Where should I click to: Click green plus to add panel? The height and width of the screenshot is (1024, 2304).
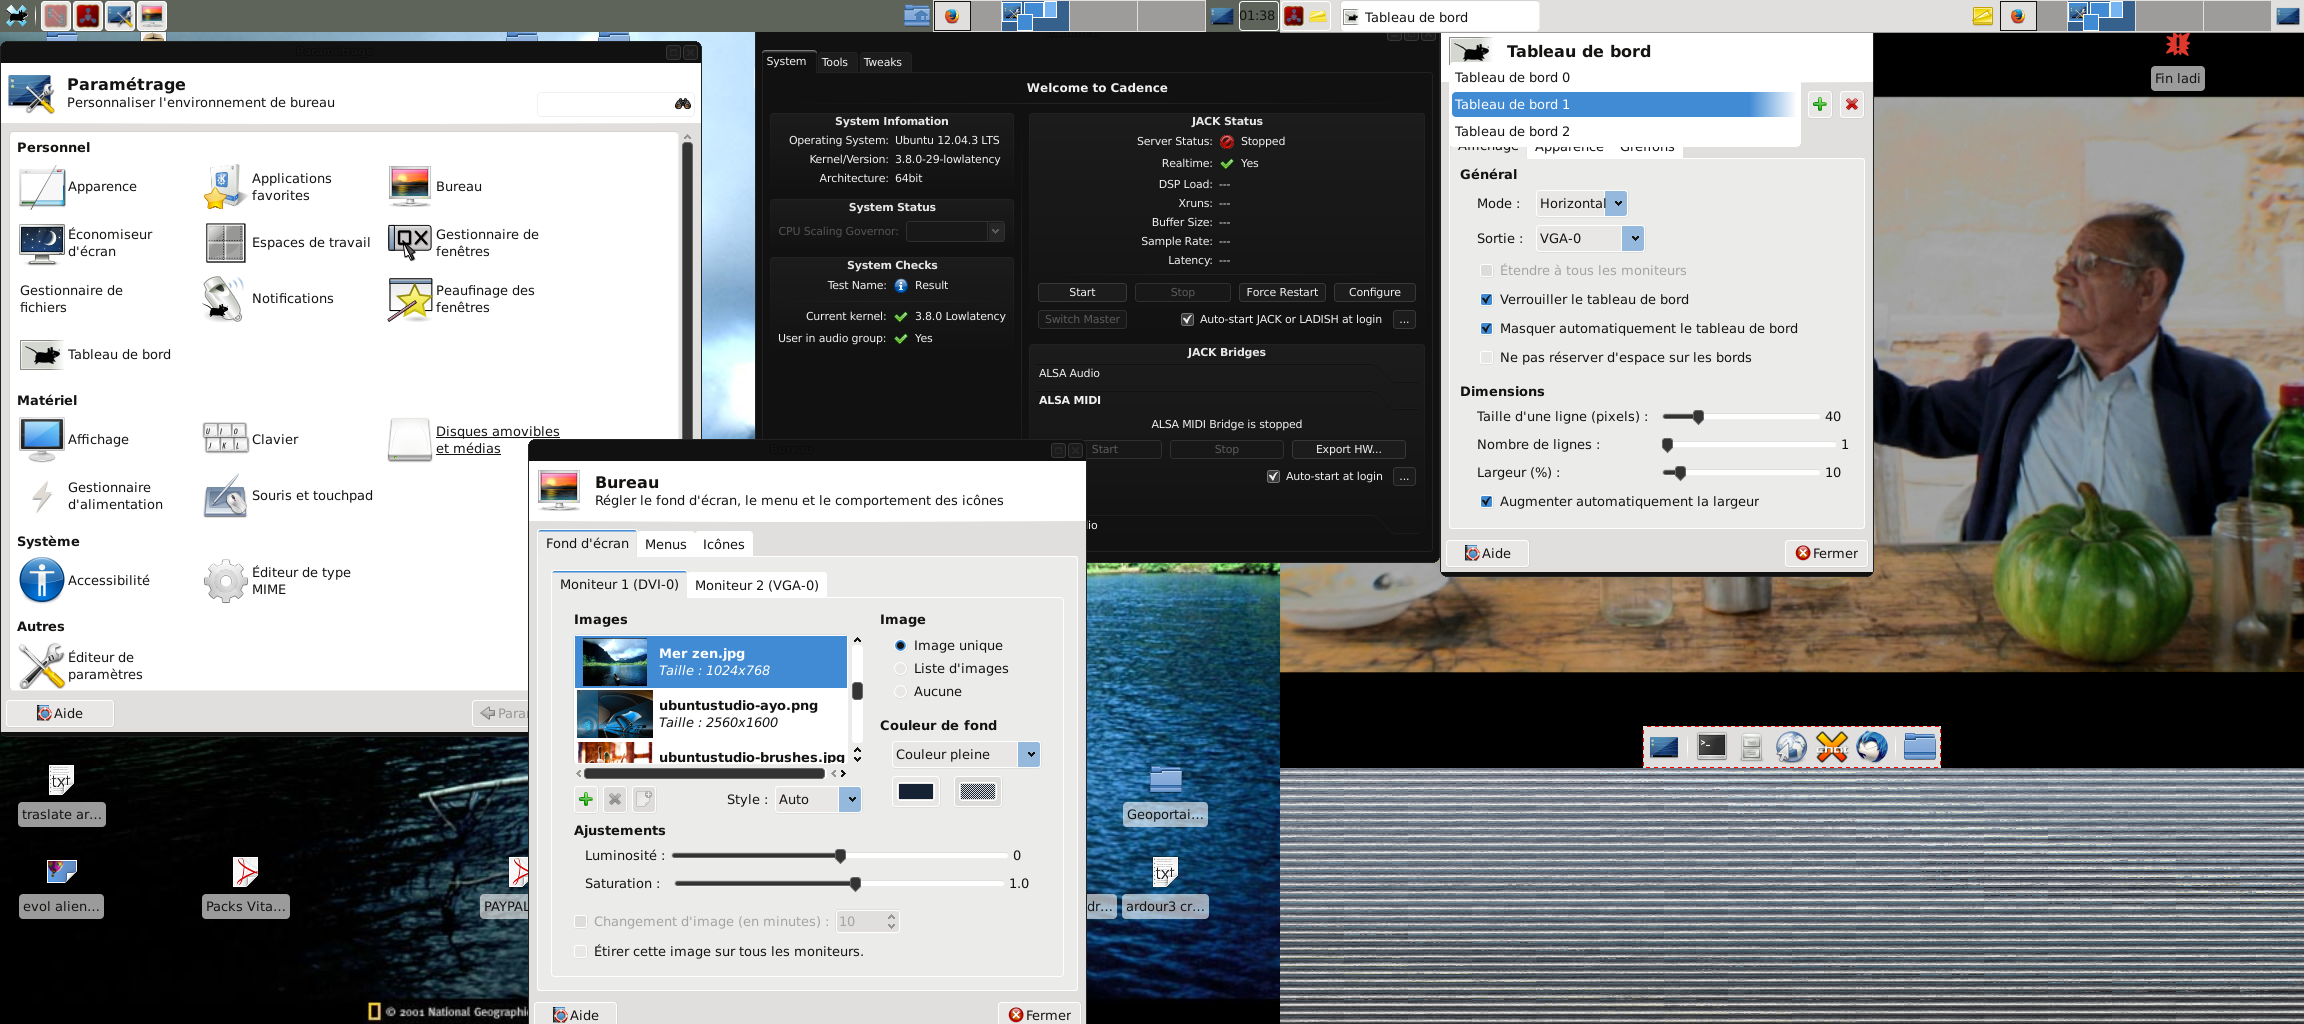[x=1819, y=104]
